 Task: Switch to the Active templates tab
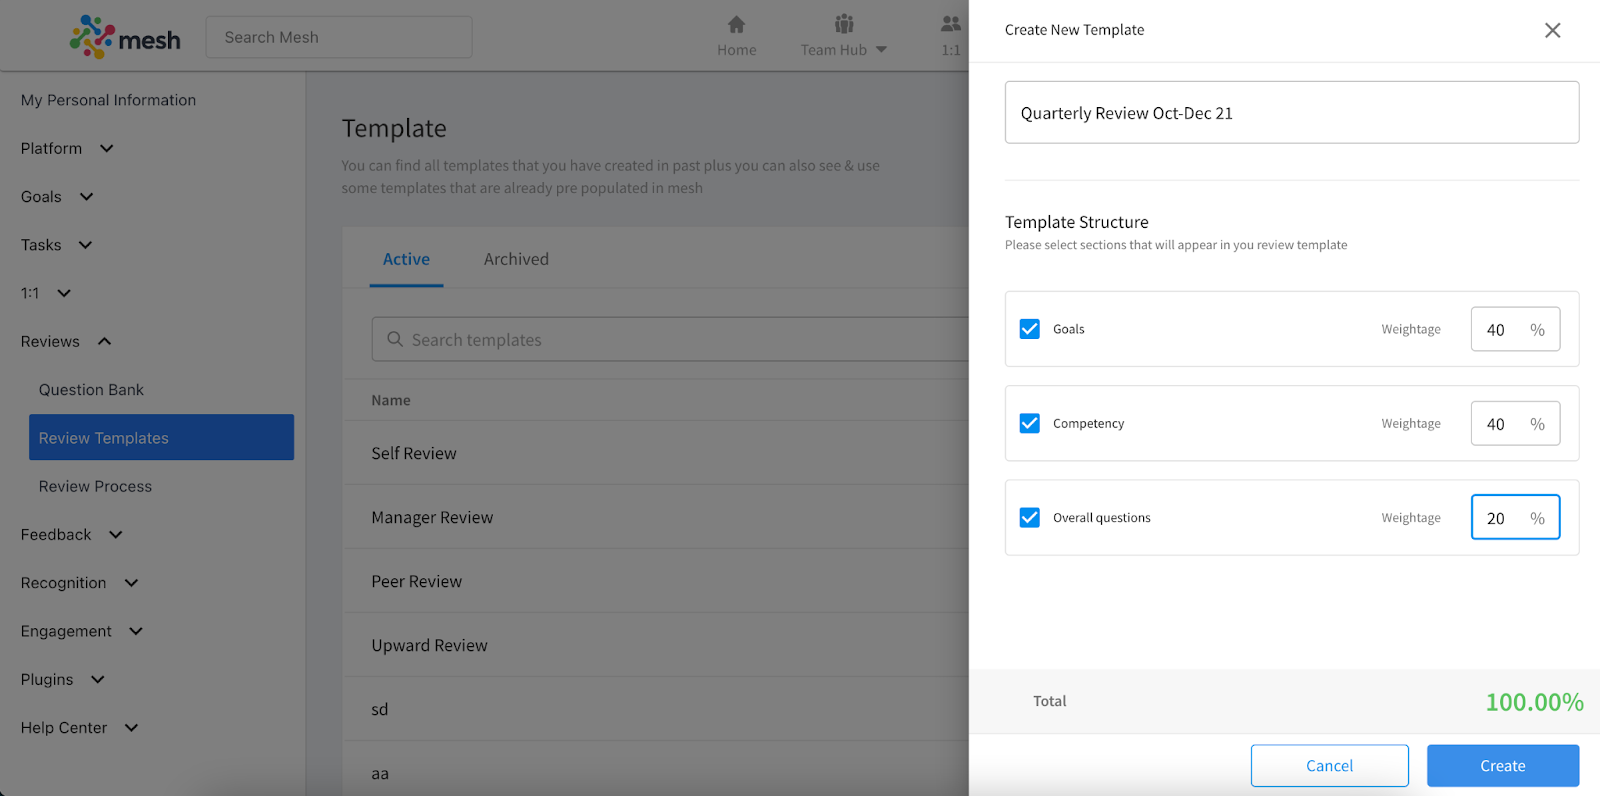click(406, 259)
